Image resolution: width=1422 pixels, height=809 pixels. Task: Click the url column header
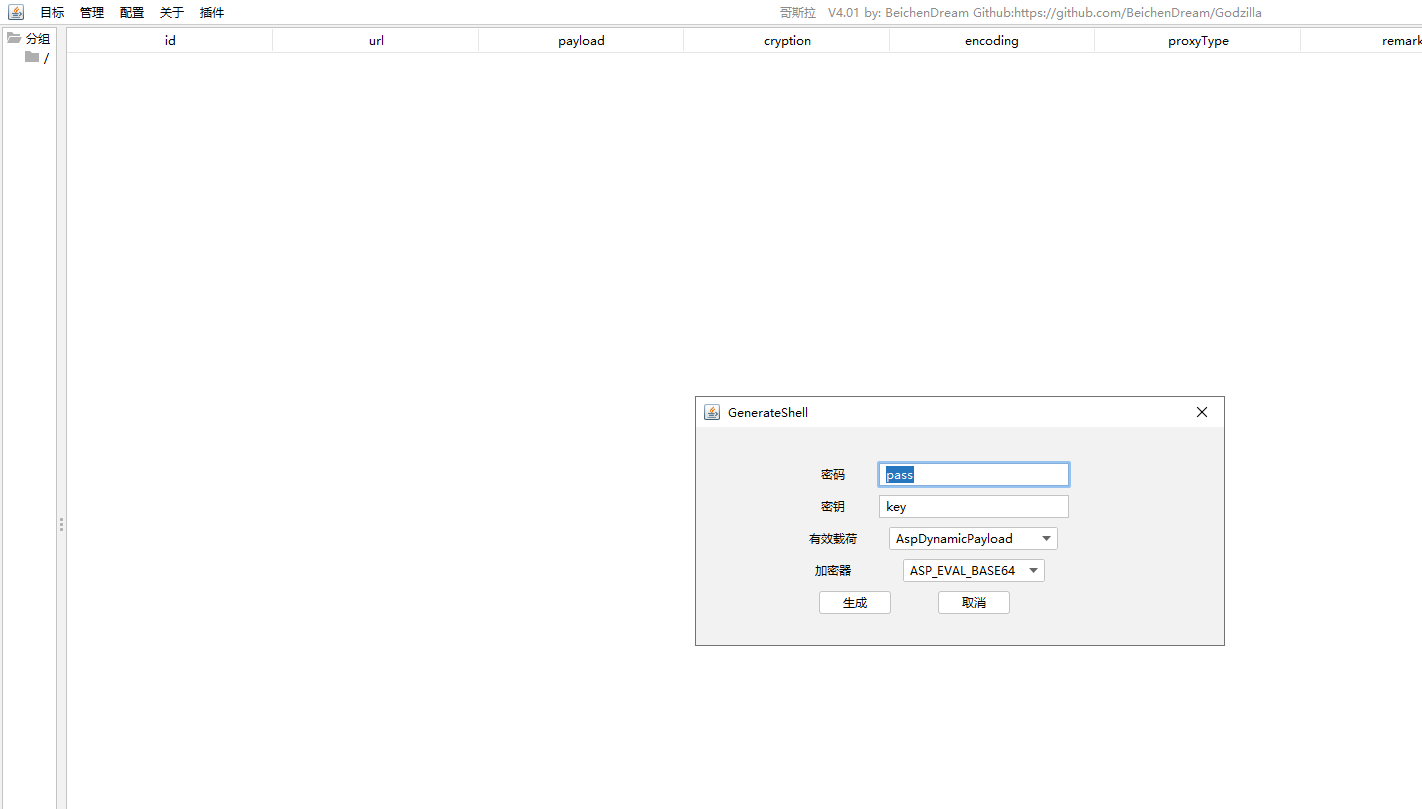click(x=376, y=40)
